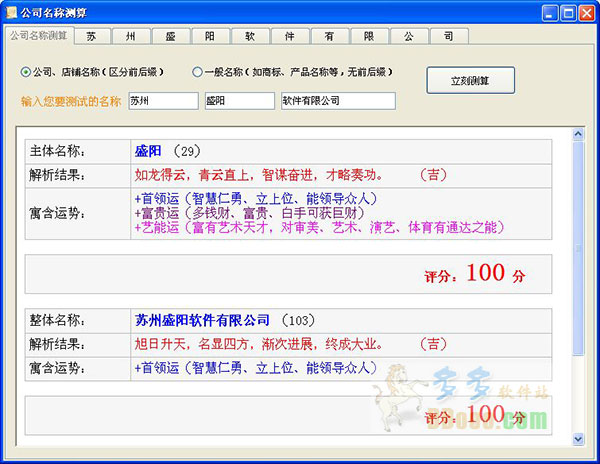Image resolution: width=600 pixels, height=464 pixels.
Task: Switch to the 苏 tab
Action: point(91,36)
